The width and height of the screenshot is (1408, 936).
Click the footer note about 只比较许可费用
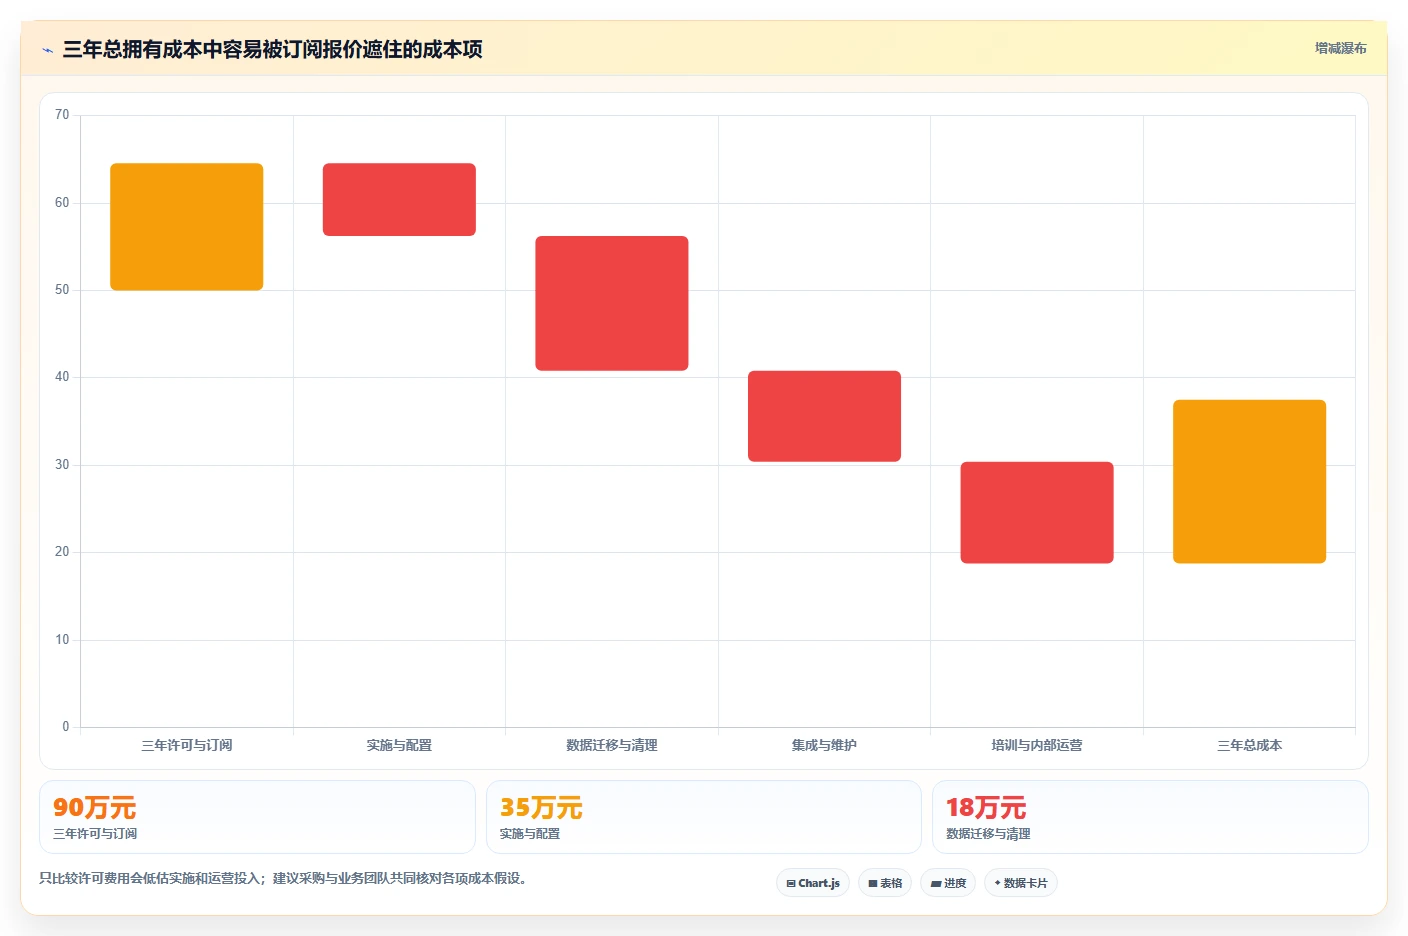pyautogui.click(x=283, y=879)
